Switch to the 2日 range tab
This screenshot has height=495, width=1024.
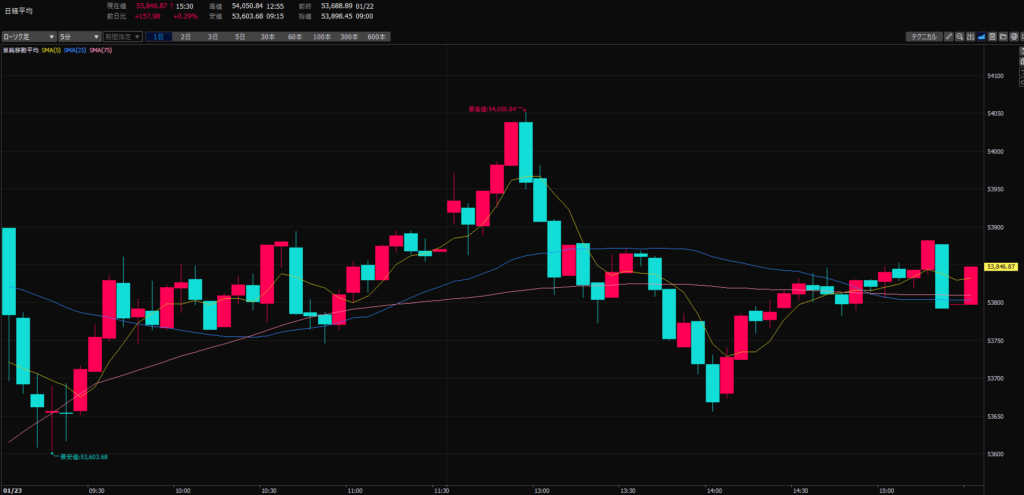(186, 37)
